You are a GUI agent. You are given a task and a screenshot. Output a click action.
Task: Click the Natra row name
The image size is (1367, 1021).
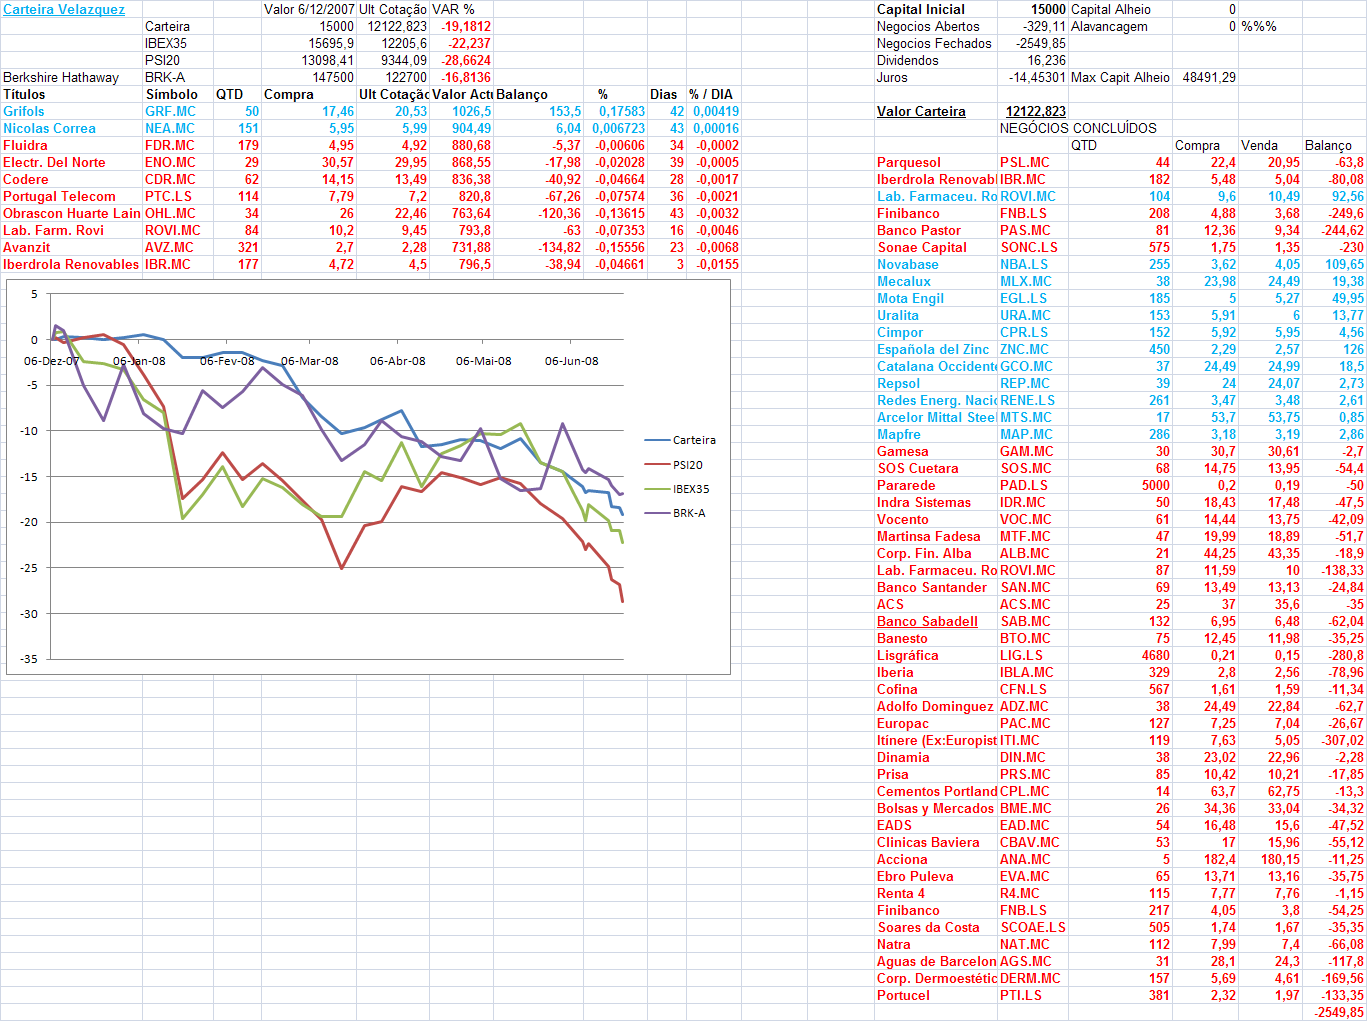point(894,945)
